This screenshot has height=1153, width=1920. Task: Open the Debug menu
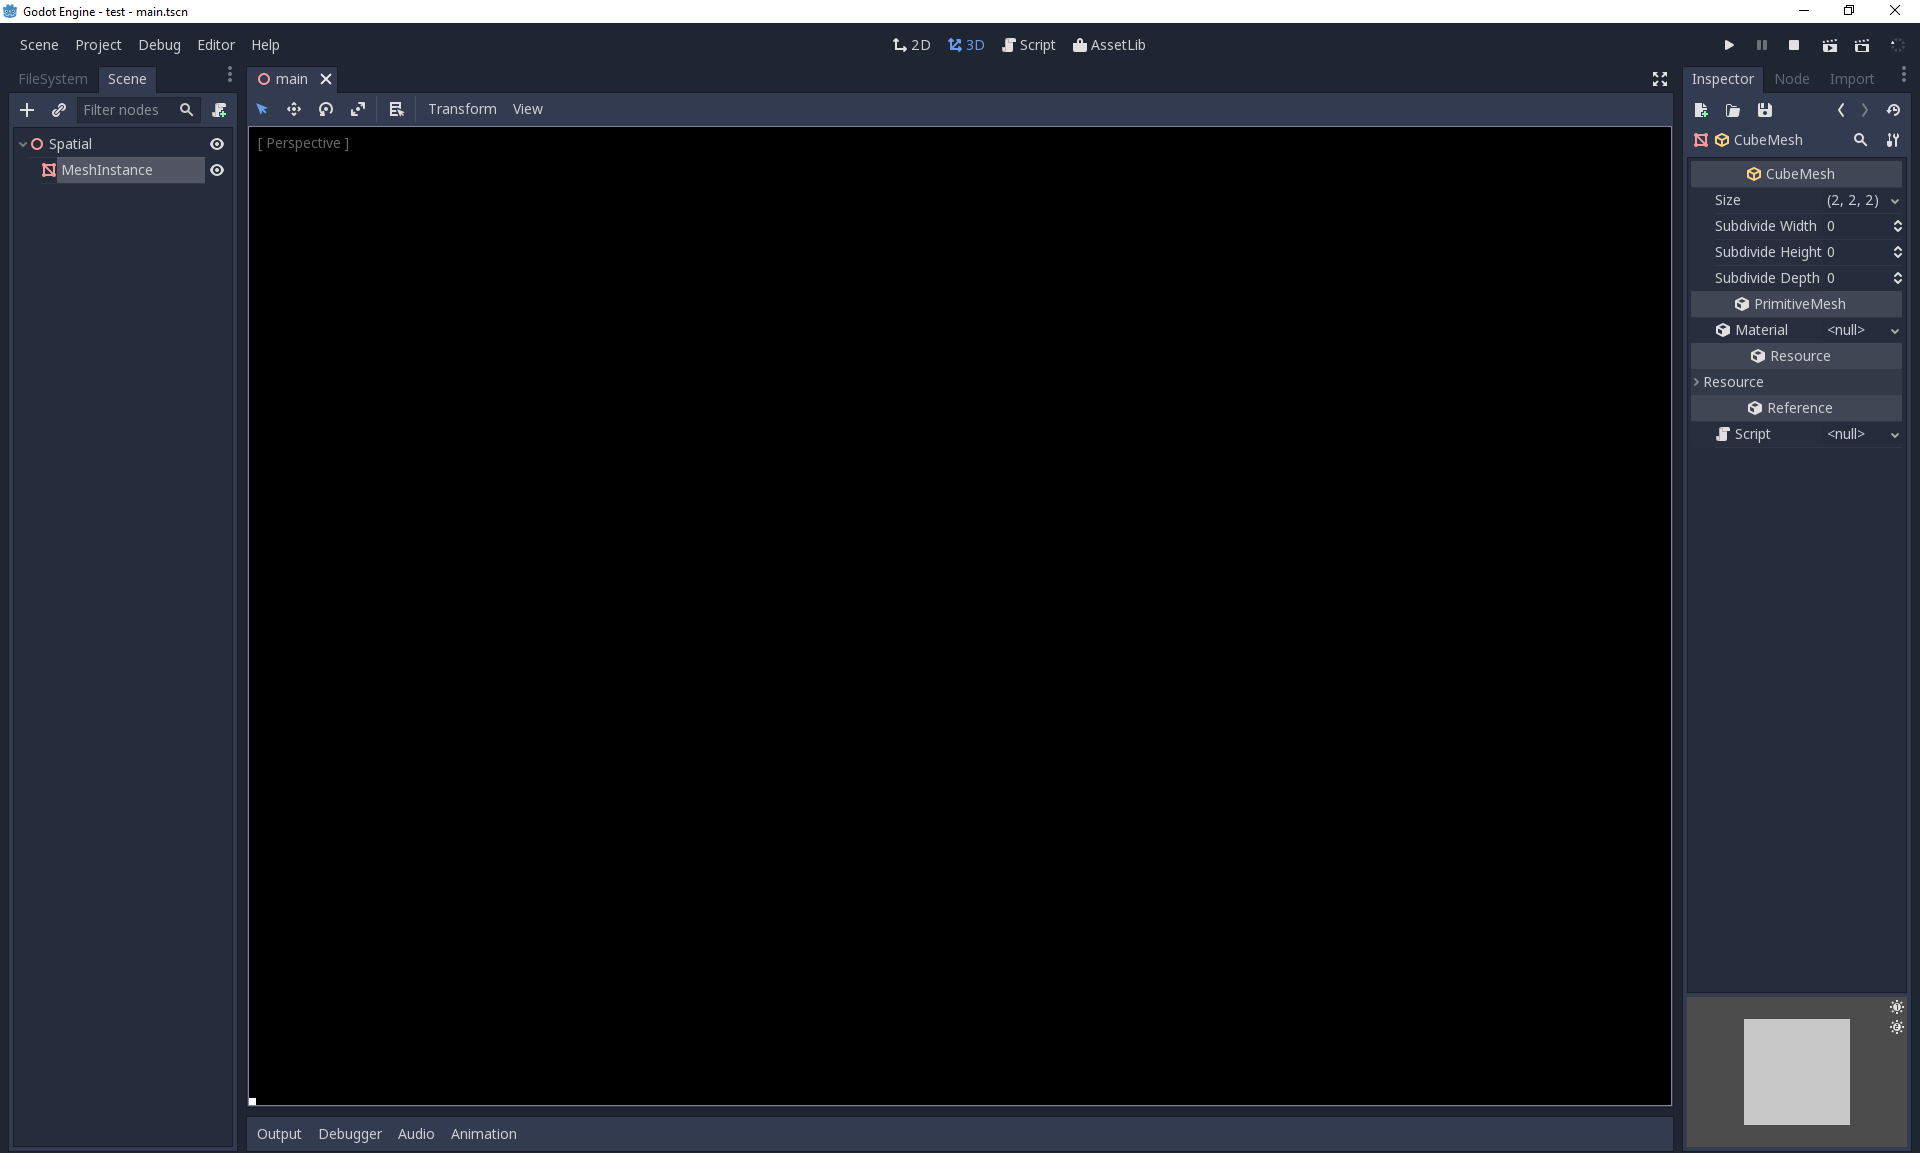(159, 45)
